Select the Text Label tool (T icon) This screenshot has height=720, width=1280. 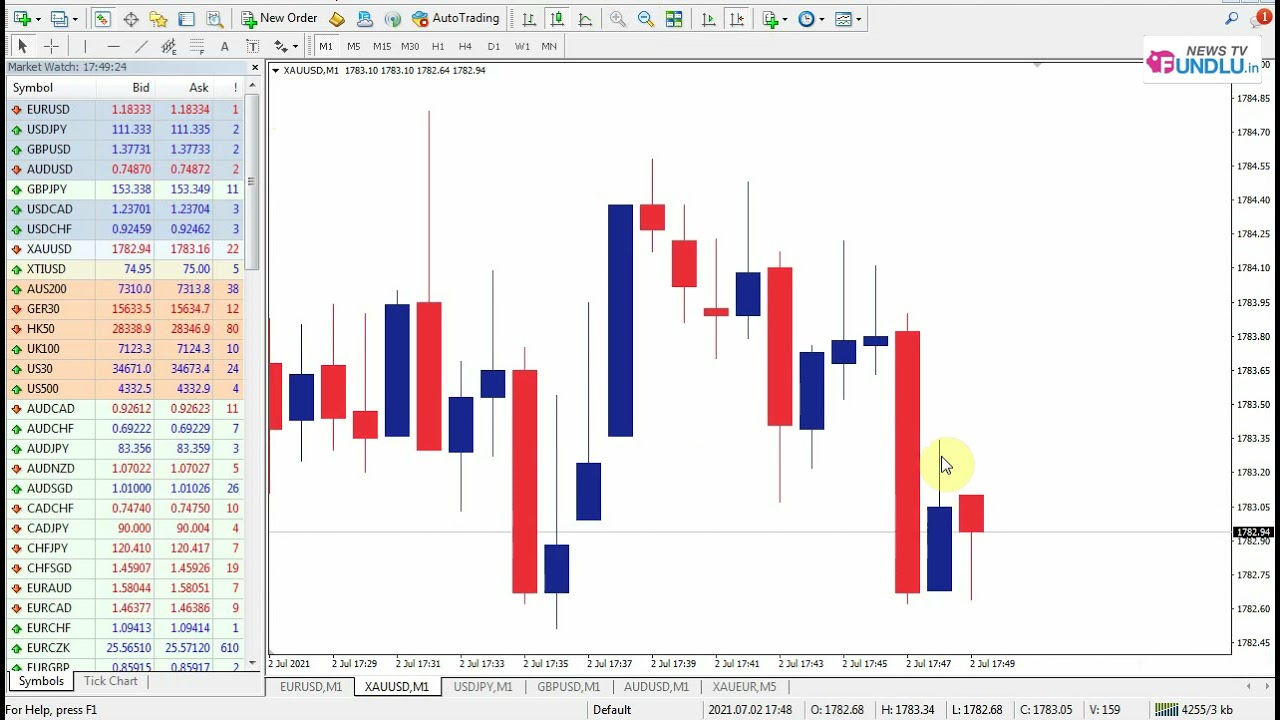point(253,46)
